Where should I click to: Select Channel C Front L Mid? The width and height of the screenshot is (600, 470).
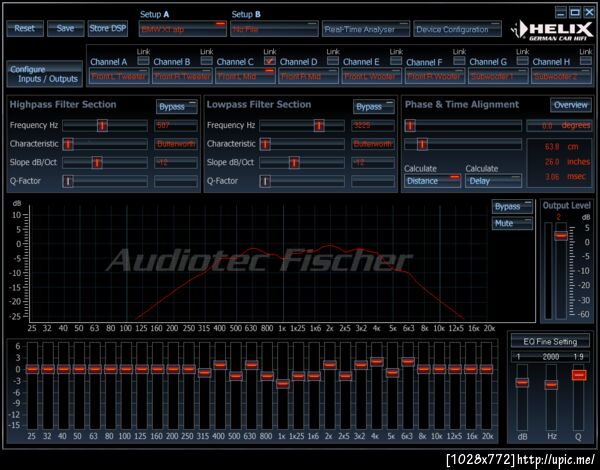(x=245, y=76)
